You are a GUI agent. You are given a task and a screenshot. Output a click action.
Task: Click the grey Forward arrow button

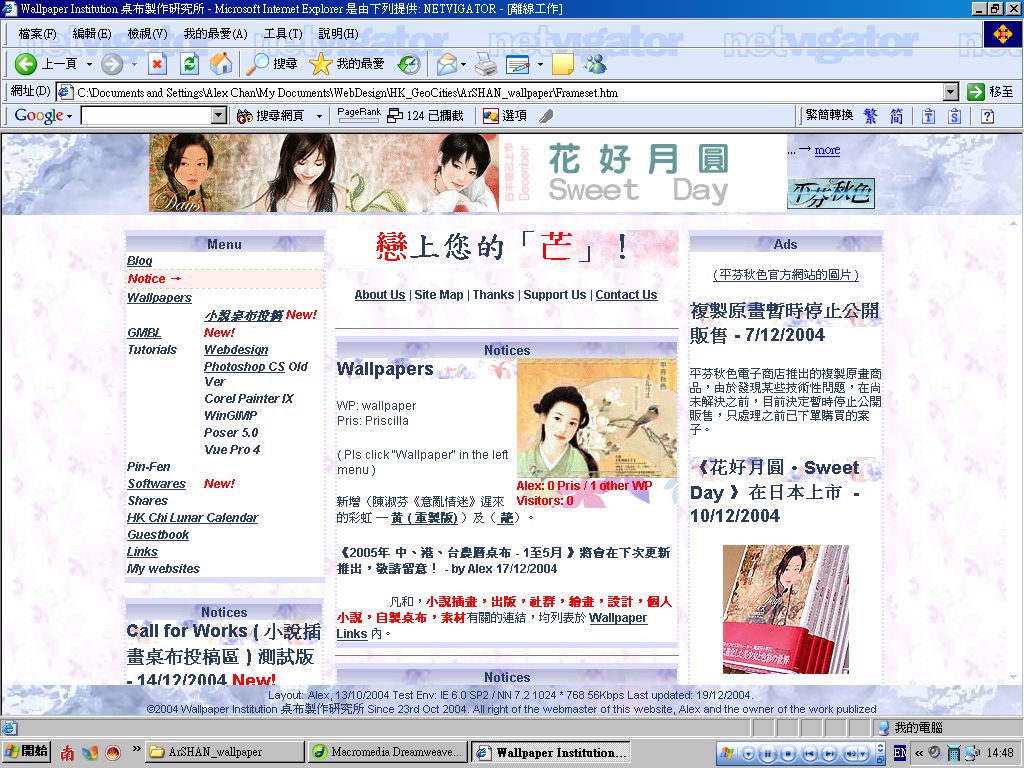tap(112, 63)
